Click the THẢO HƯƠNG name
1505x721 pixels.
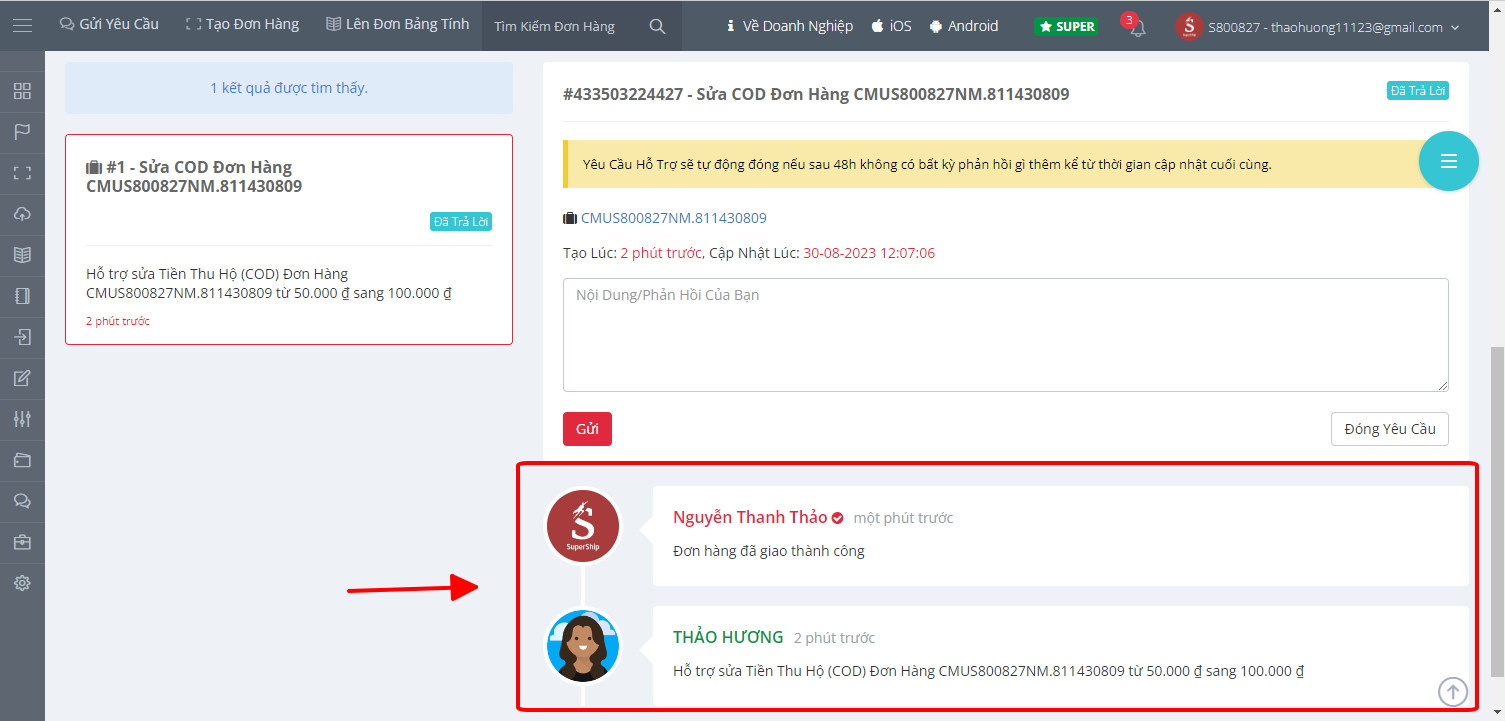[727, 638]
